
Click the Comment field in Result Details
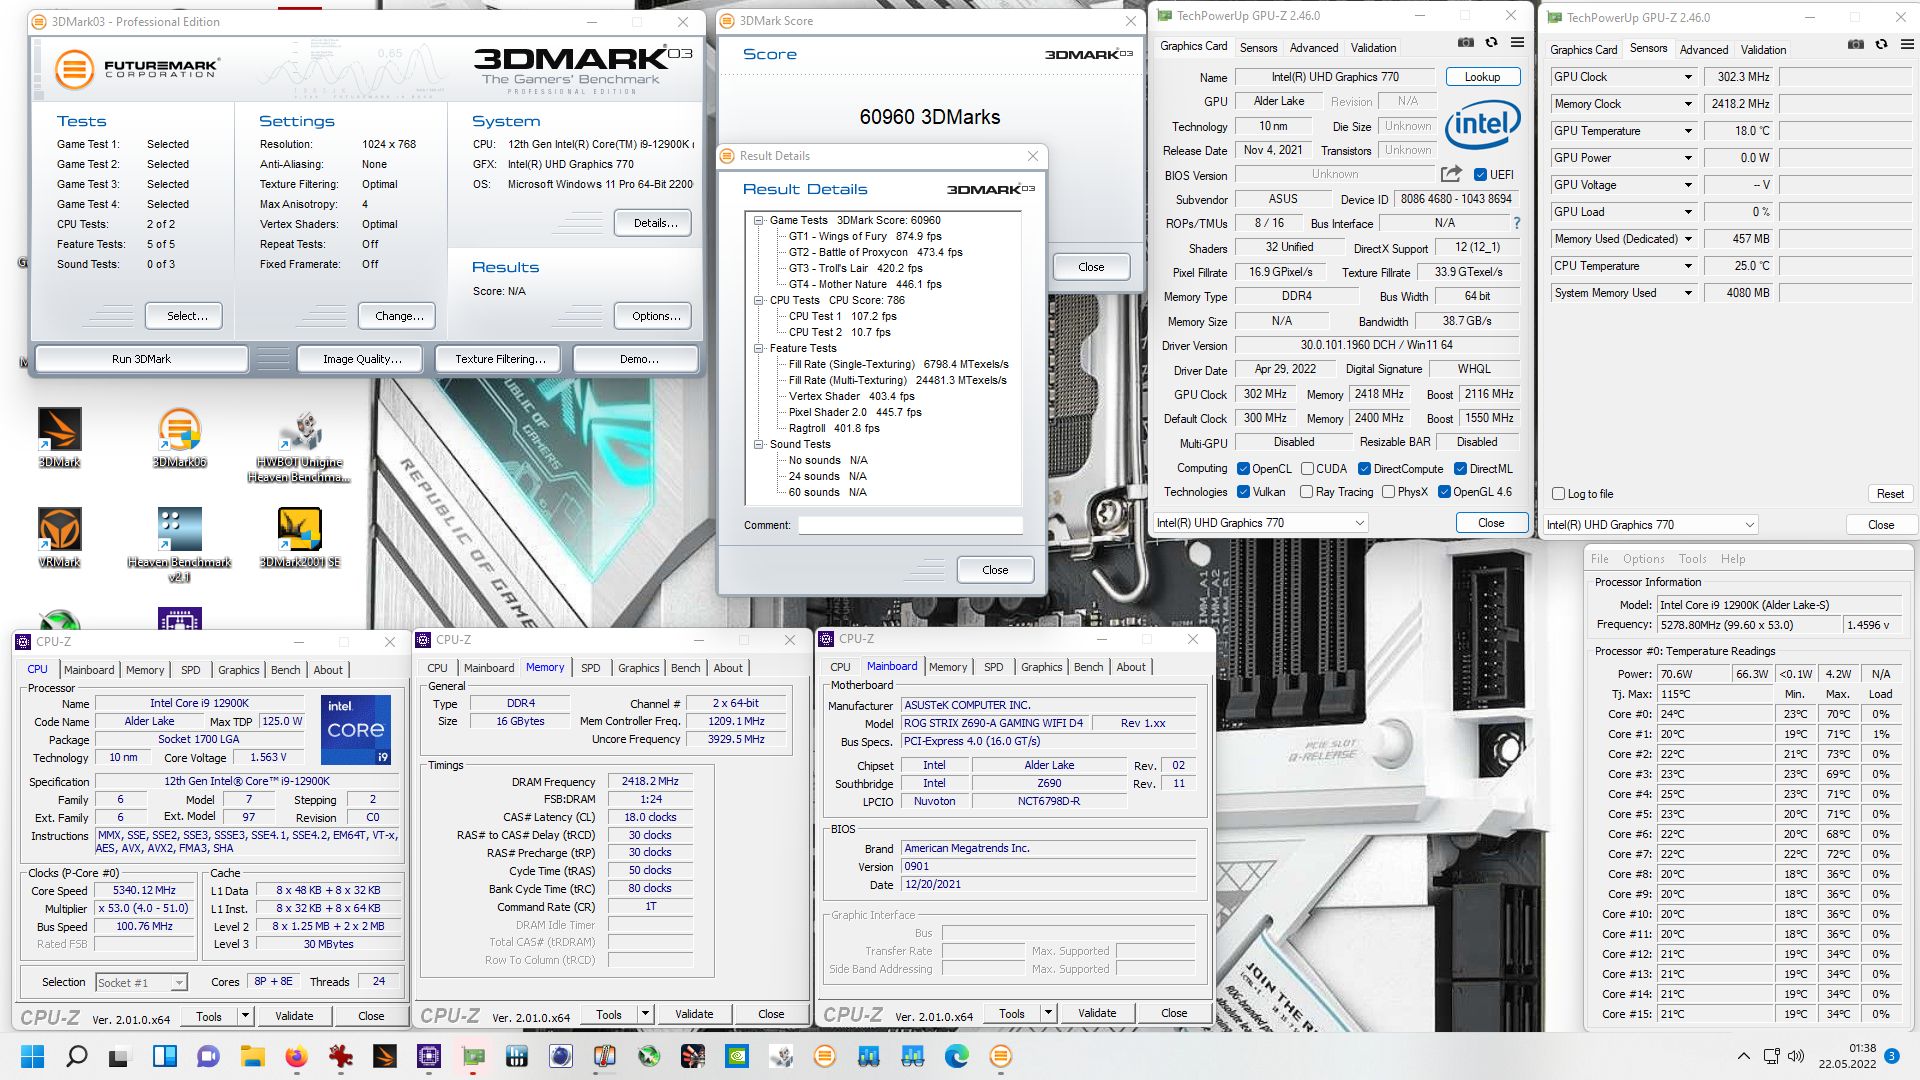(x=909, y=525)
